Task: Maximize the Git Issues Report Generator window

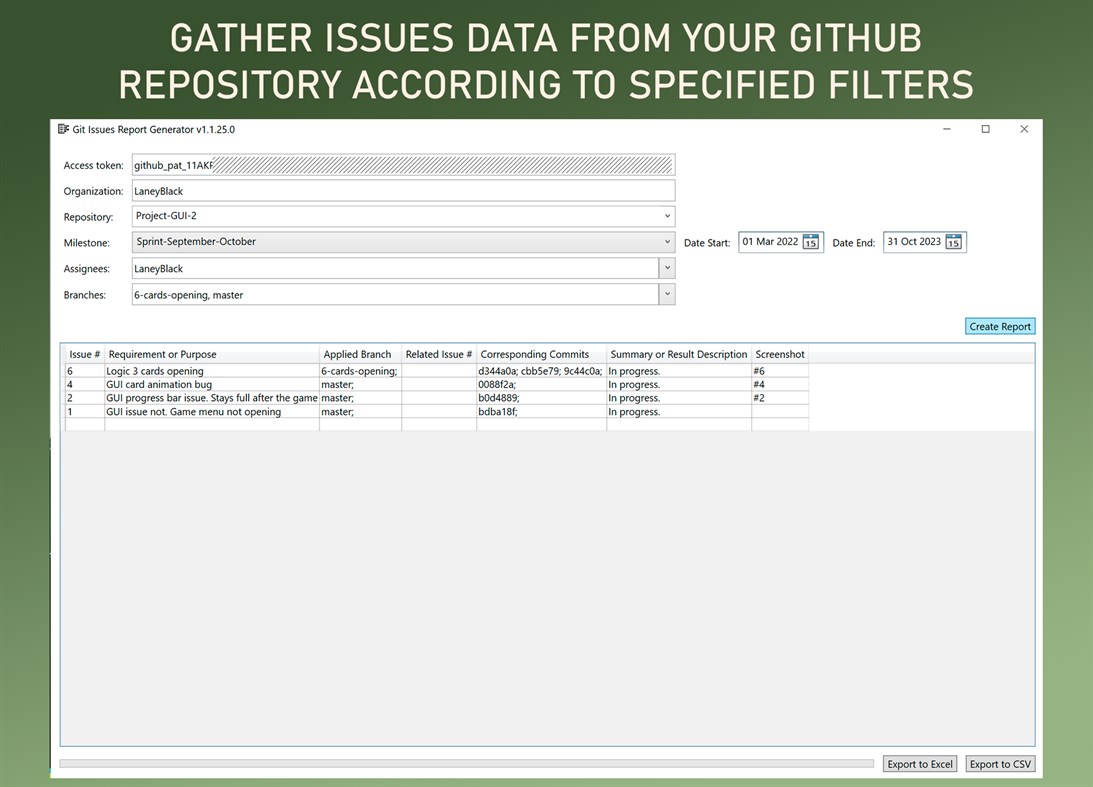Action: (986, 129)
